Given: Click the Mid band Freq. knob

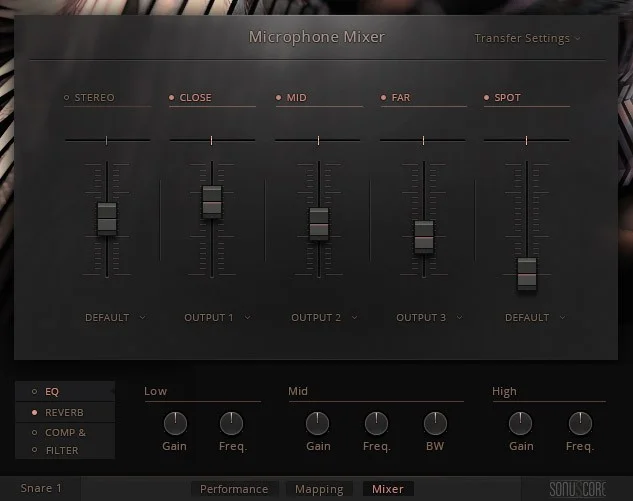Looking at the screenshot, I should click(x=376, y=423).
